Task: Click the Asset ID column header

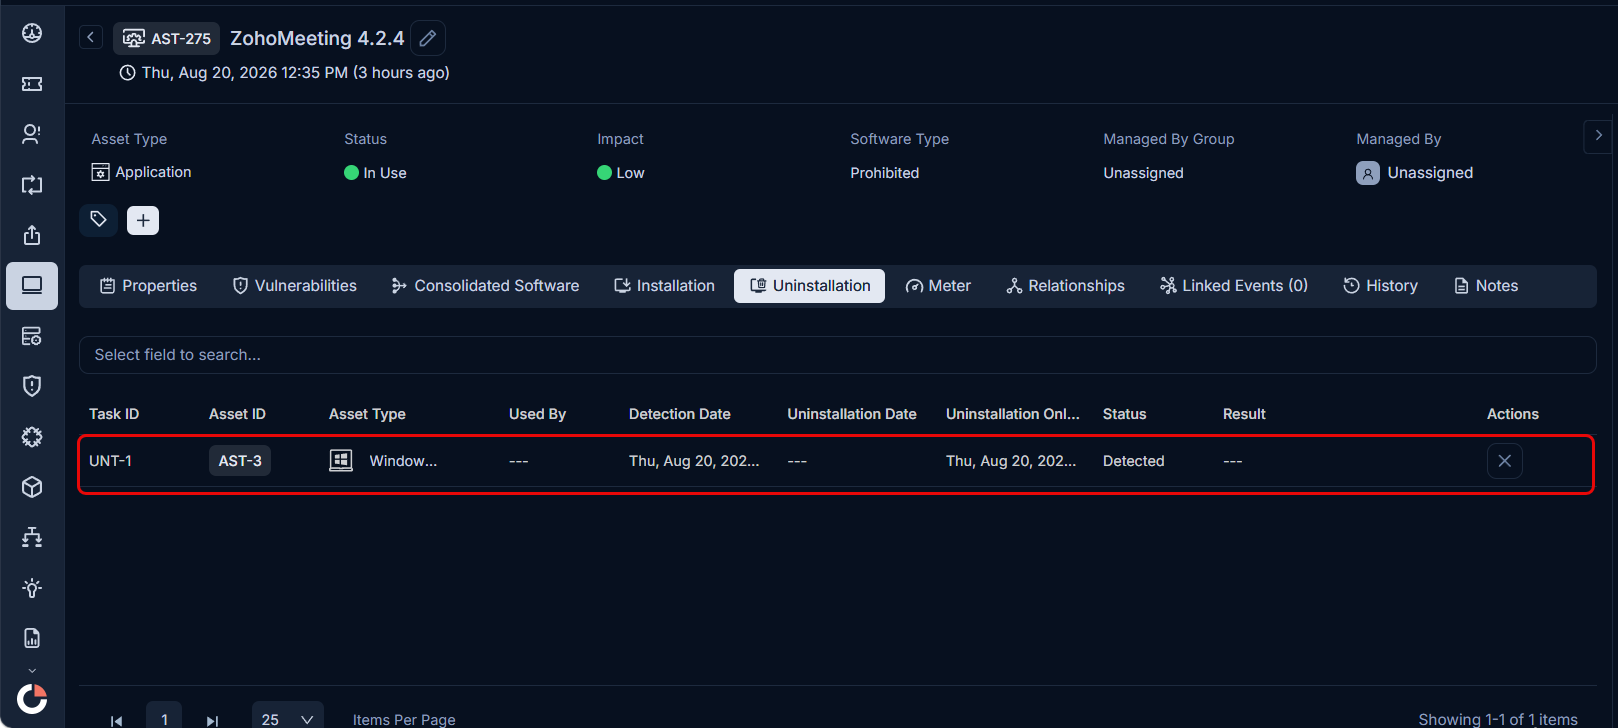Action: (237, 414)
